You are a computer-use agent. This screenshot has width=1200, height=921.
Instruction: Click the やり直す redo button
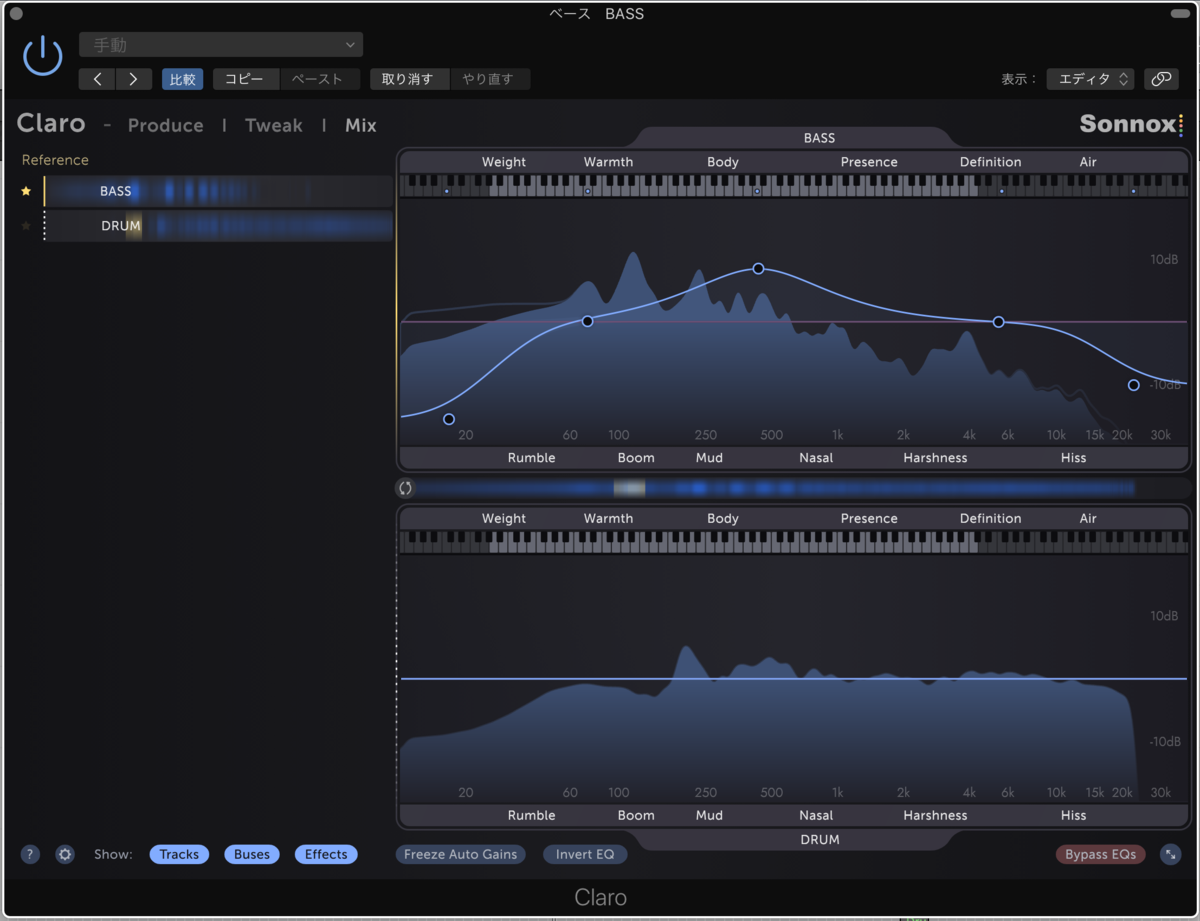488,79
